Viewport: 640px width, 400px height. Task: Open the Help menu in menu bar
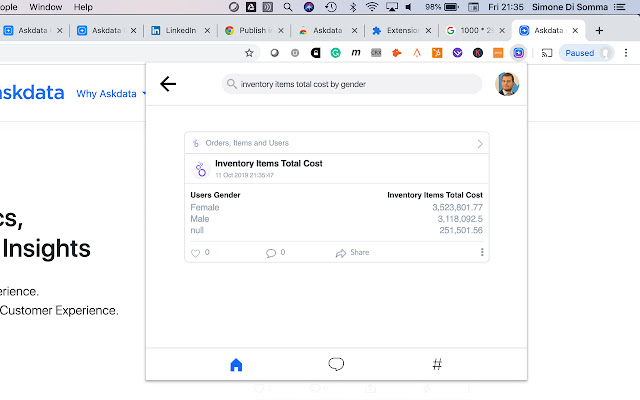[83, 7]
